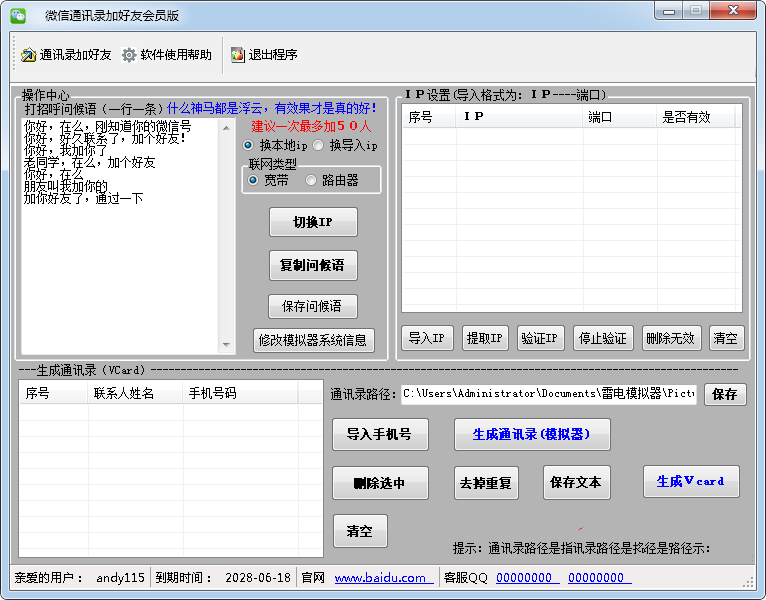This screenshot has width=766, height=600.
Task: Click the 生成Vcard button
Action: (x=691, y=482)
